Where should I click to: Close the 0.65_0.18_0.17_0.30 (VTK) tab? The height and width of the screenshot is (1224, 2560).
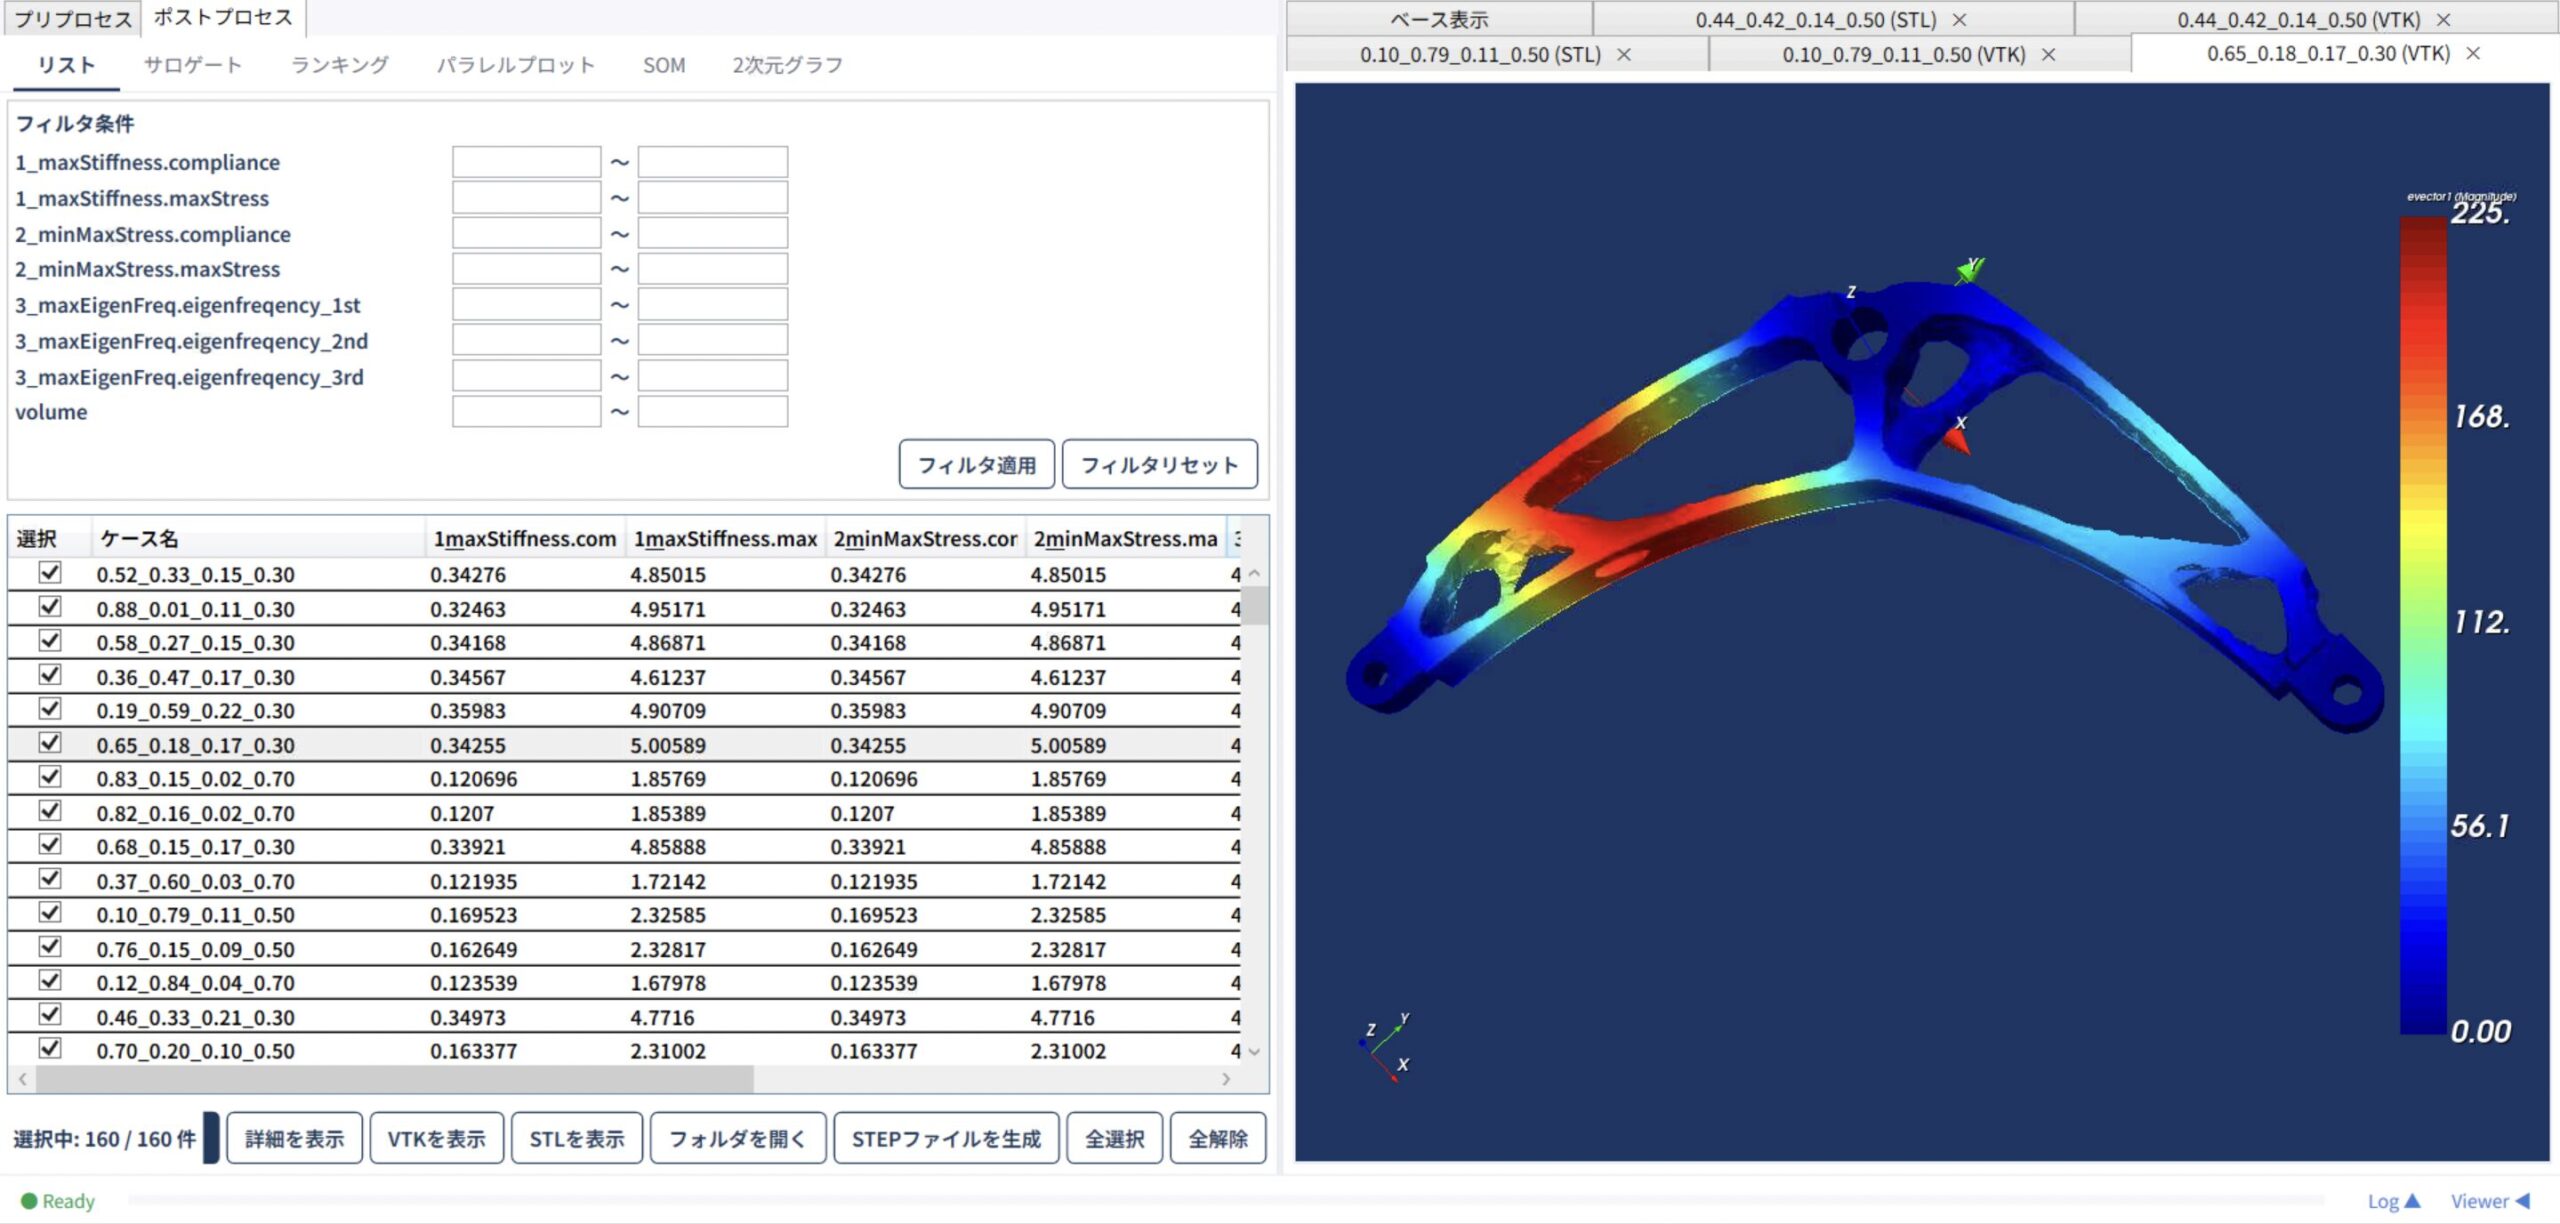point(2473,53)
